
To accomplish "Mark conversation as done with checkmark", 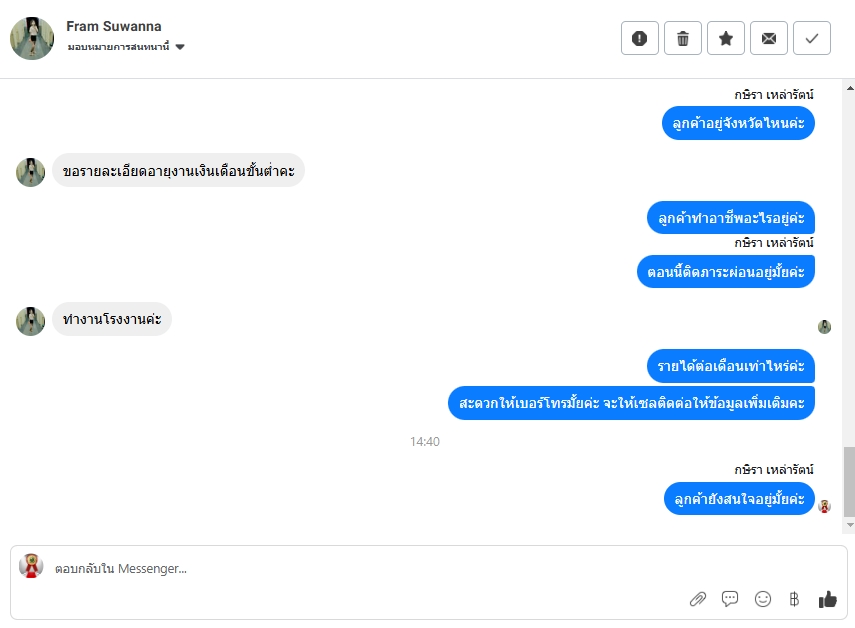I will 812,38.
